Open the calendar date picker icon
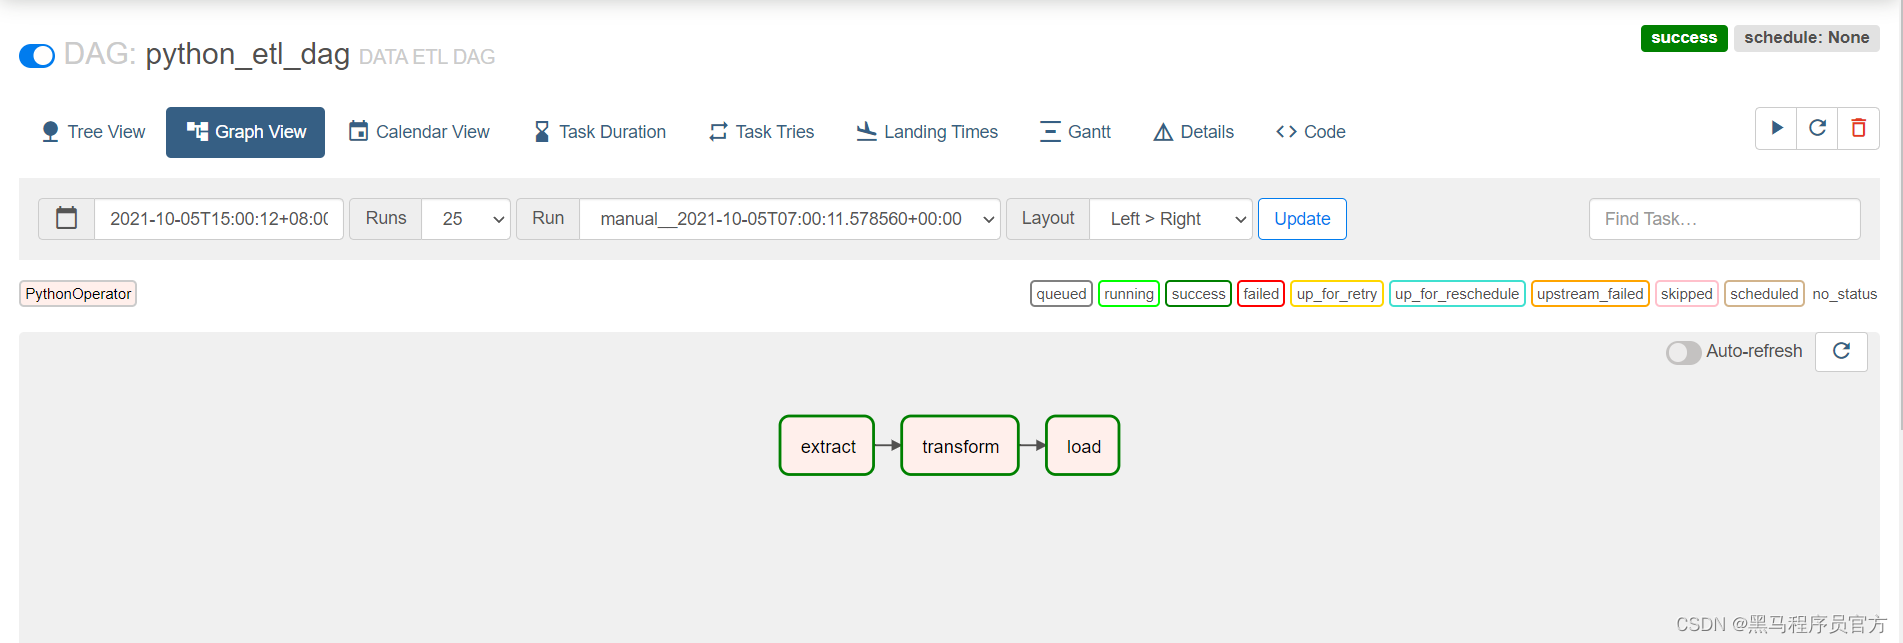Screen dimensions: 1903x643 pyautogui.click(x=67, y=218)
